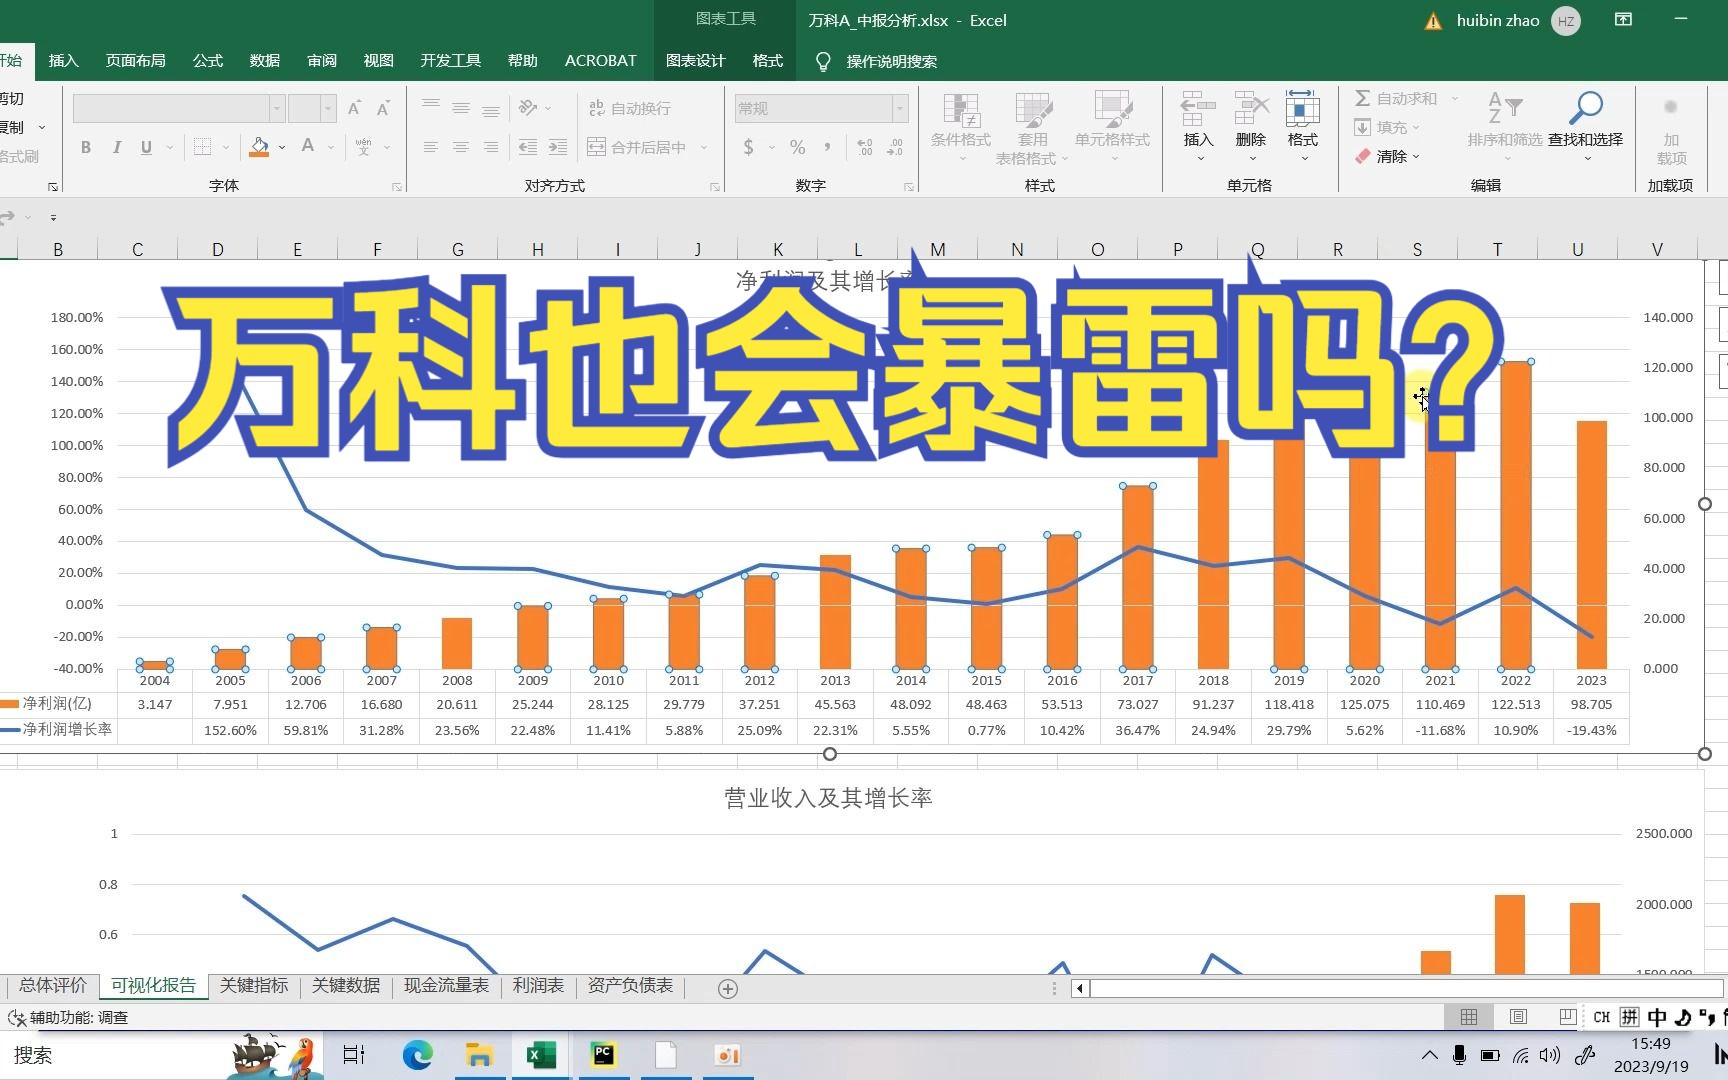The image size is (1728, 1080).
Task: Open 页面布局 ribbon tab
Action: (x=135, y=61)
